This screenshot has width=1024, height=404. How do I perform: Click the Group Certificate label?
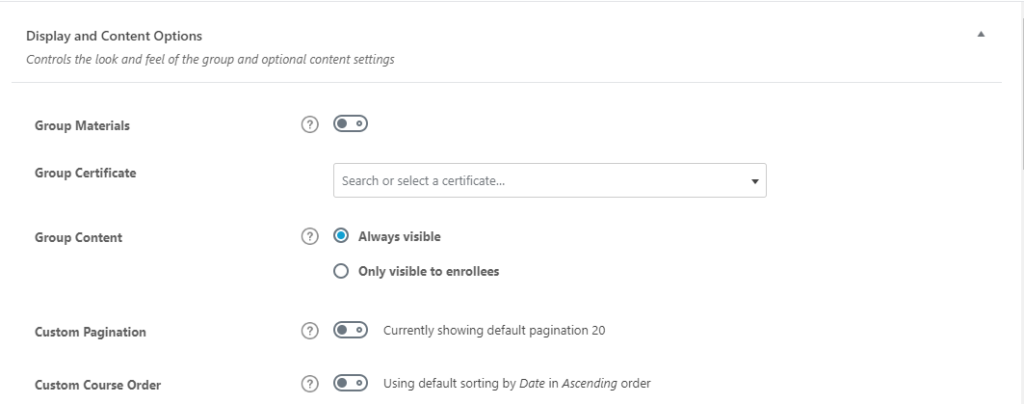[x=86, y=173]
